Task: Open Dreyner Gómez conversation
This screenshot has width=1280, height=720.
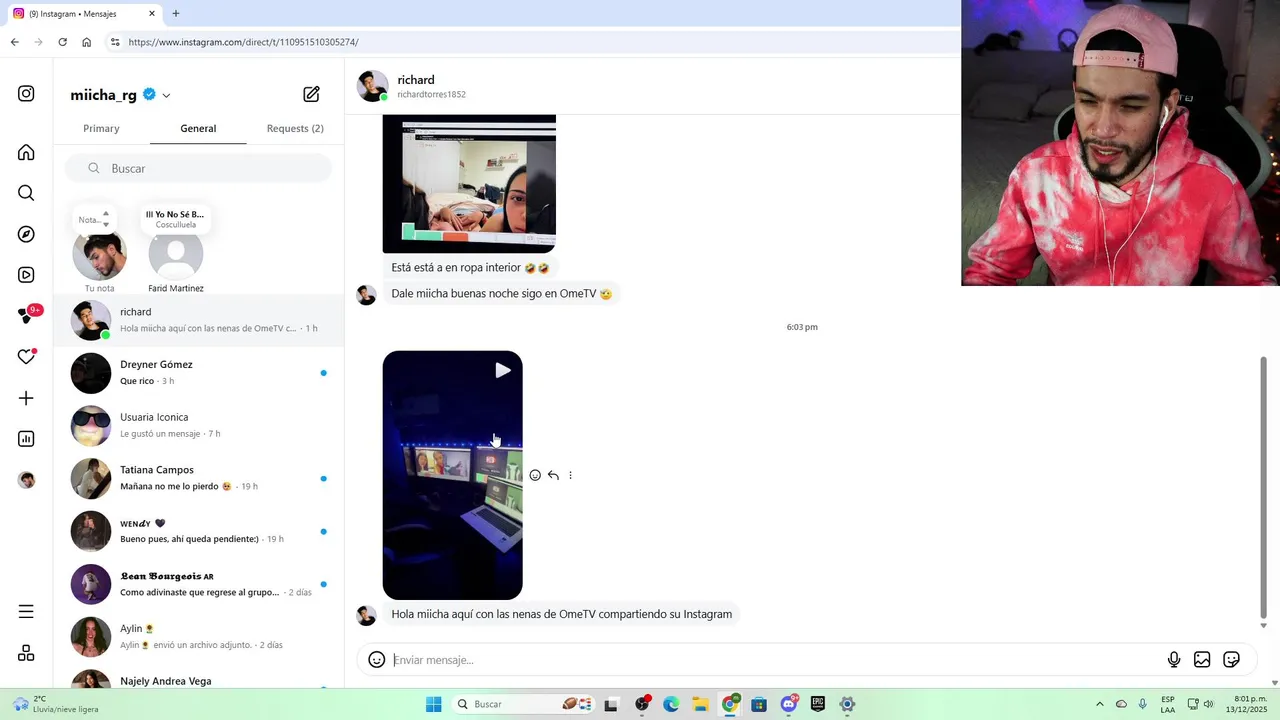Action: point(198,373)
